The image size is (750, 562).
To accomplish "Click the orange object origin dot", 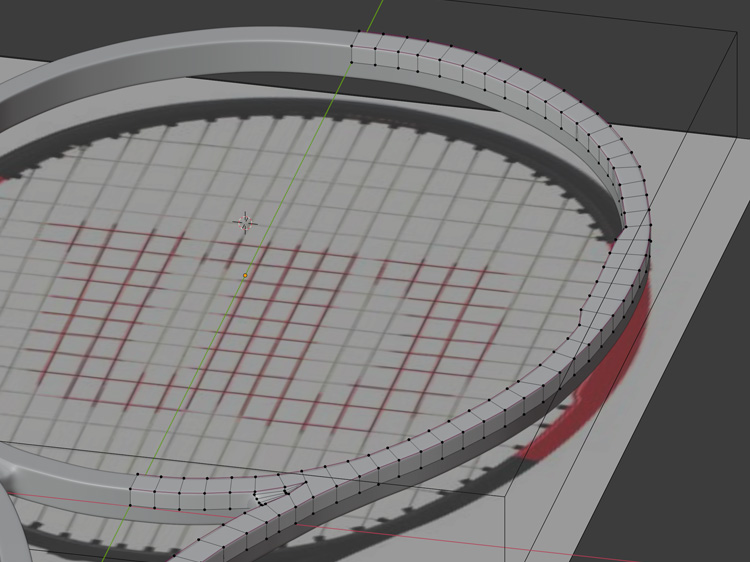I will click(245, 275).
